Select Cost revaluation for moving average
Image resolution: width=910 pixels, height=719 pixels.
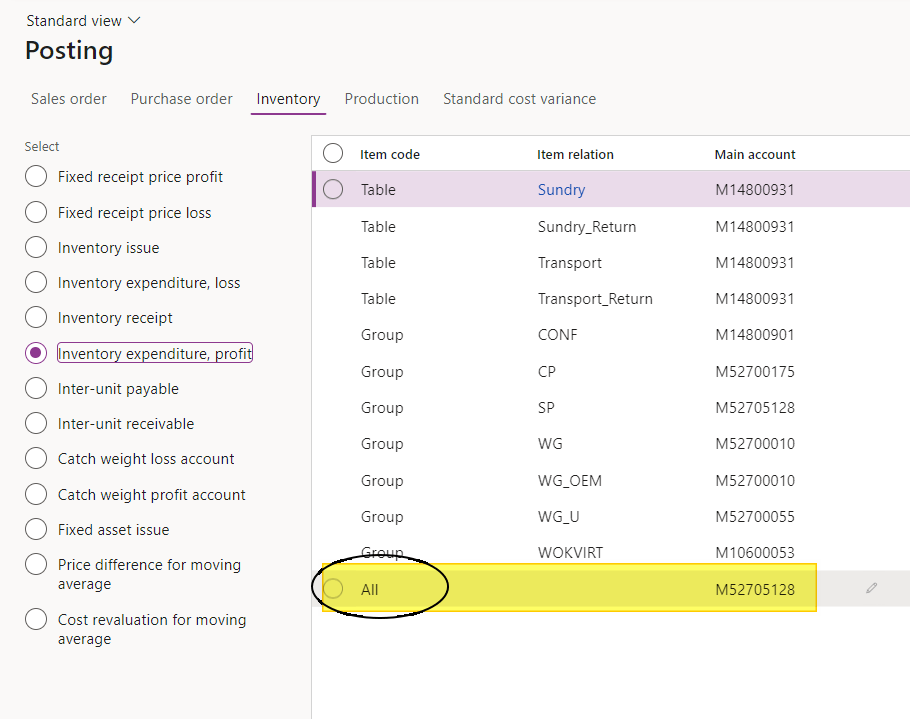pos(36,620)
